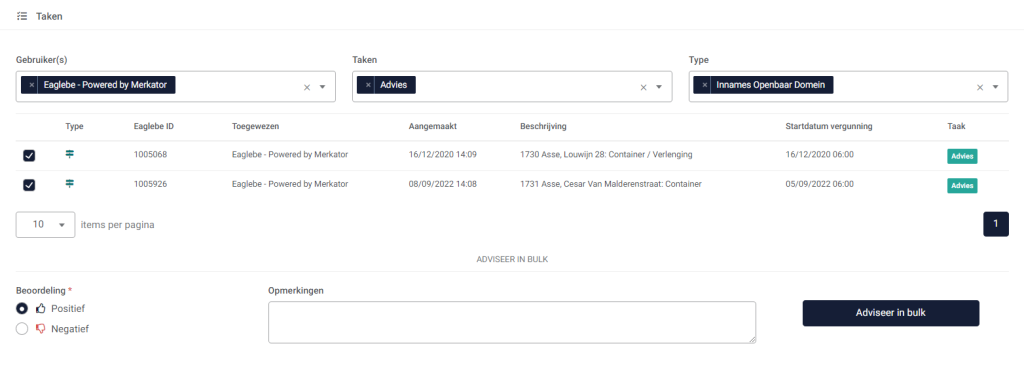Click the signpost type icon for 1005926
The width and height of the screenshot is (1024, 386).
coord(70,184)
